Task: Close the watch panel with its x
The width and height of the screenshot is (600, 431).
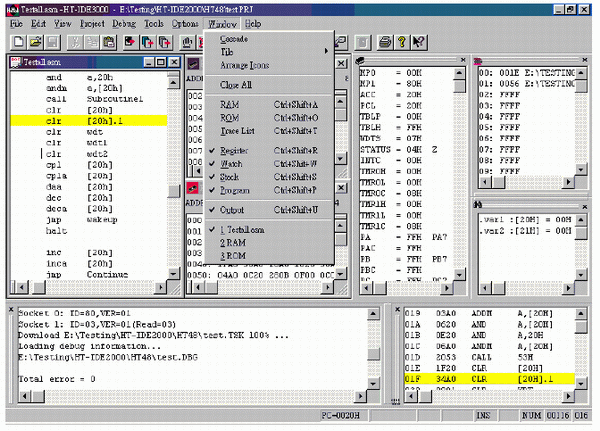Action: [x=585, y=207]
